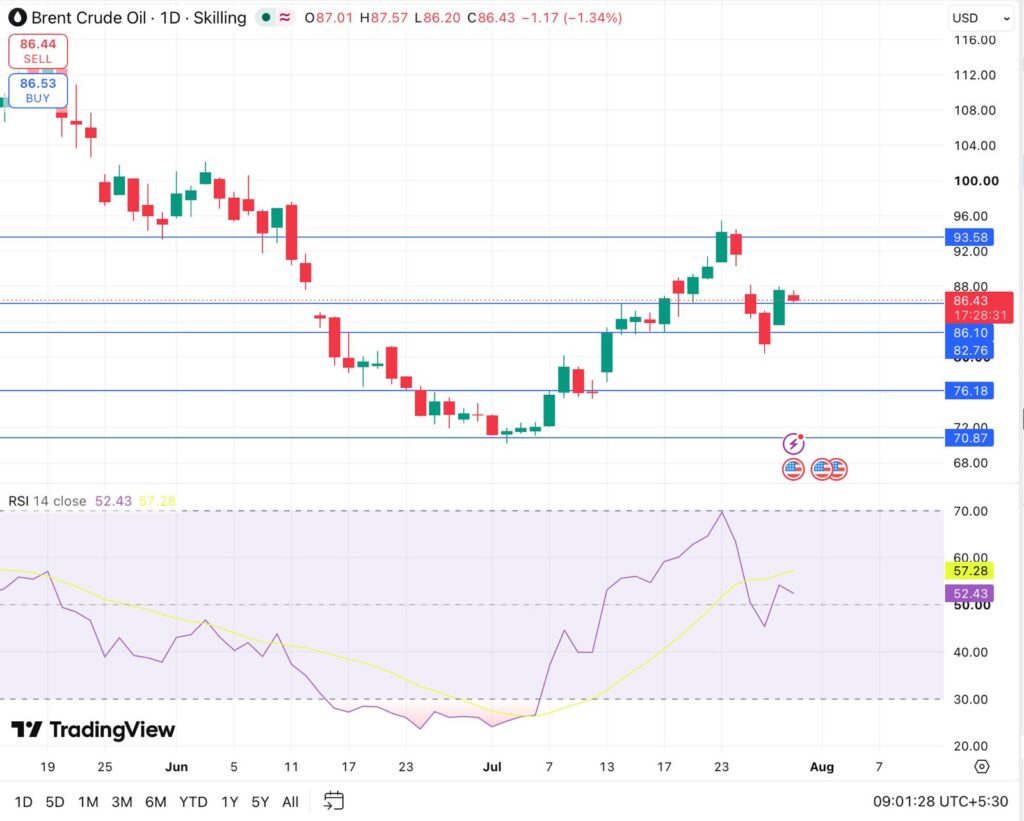
Task: Click the 86.10 horizontal line price label
Action: 970,333
